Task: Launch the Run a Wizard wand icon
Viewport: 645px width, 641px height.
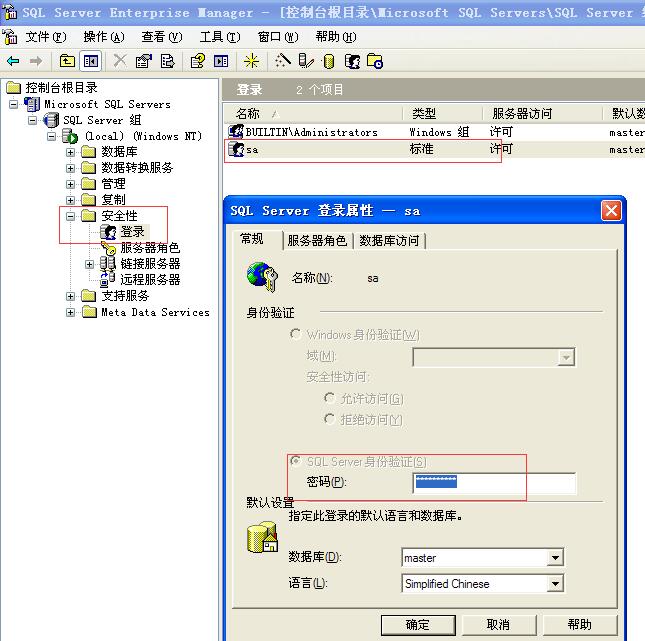Action: [x=283, y=61]
